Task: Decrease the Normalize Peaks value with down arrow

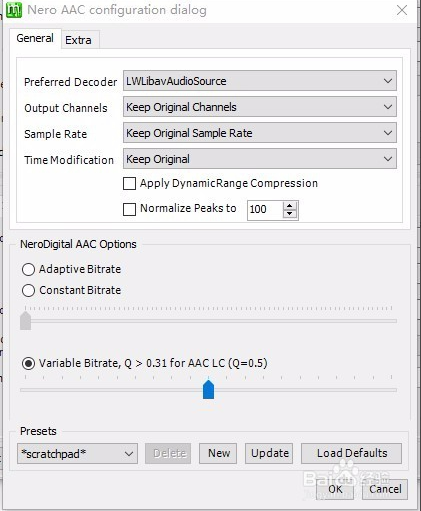Action: point(290,214)
